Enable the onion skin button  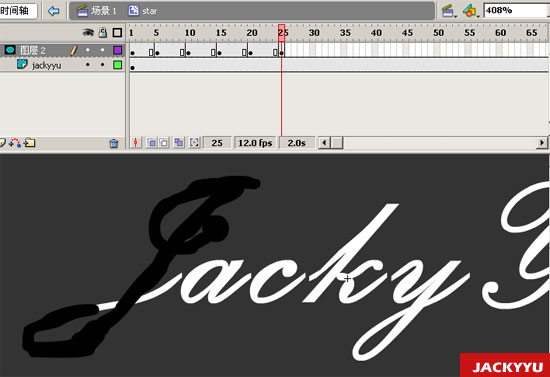[152, 143]
